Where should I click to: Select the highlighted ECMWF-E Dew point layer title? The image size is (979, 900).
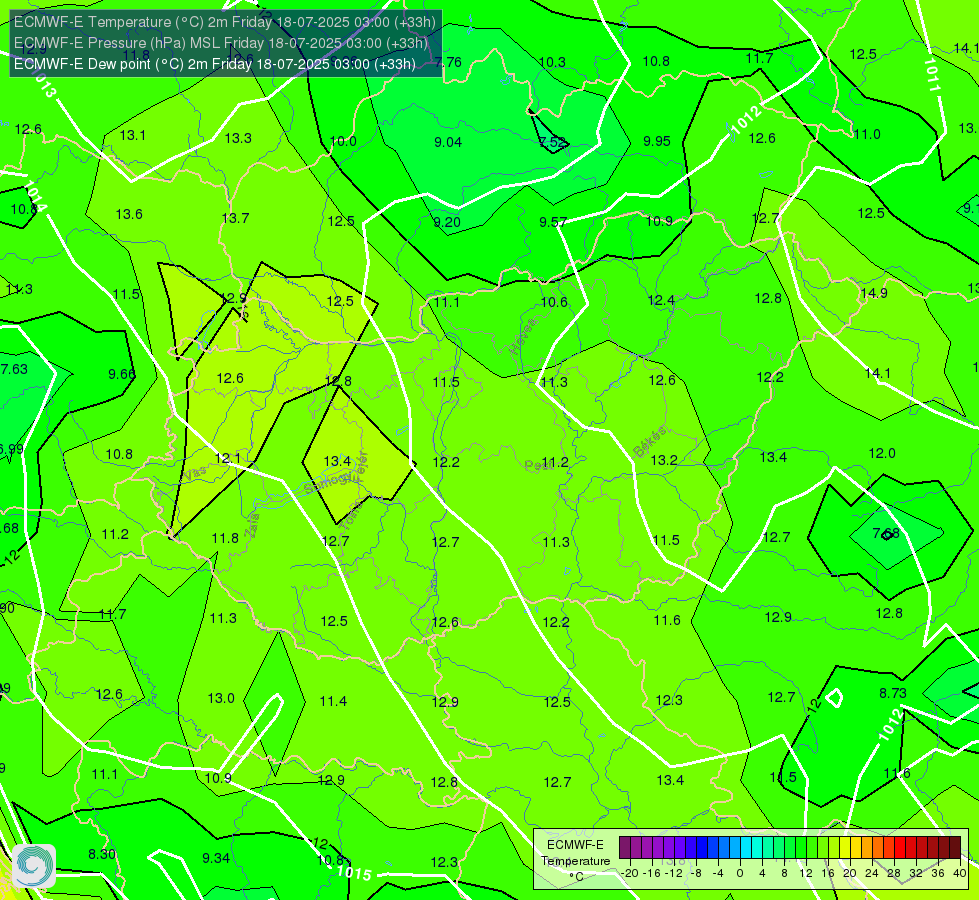pyautogui.click(x=215, y=64)
